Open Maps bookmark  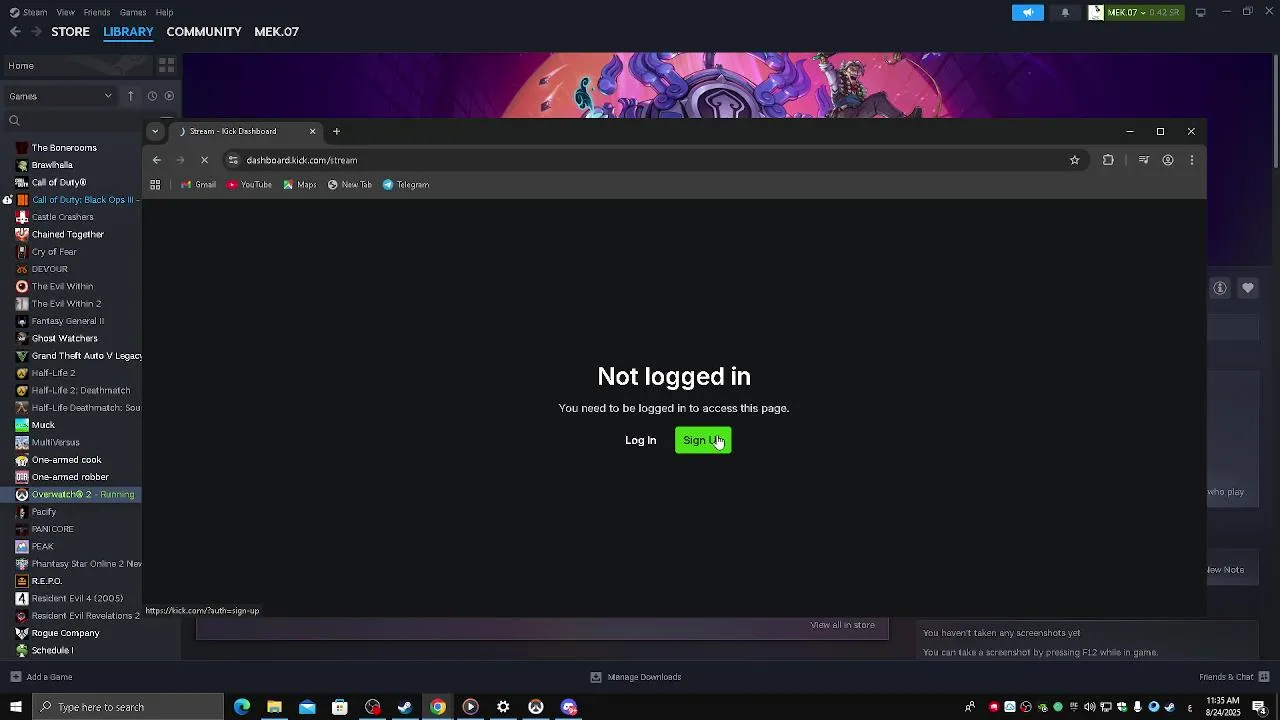click(300, 185)
